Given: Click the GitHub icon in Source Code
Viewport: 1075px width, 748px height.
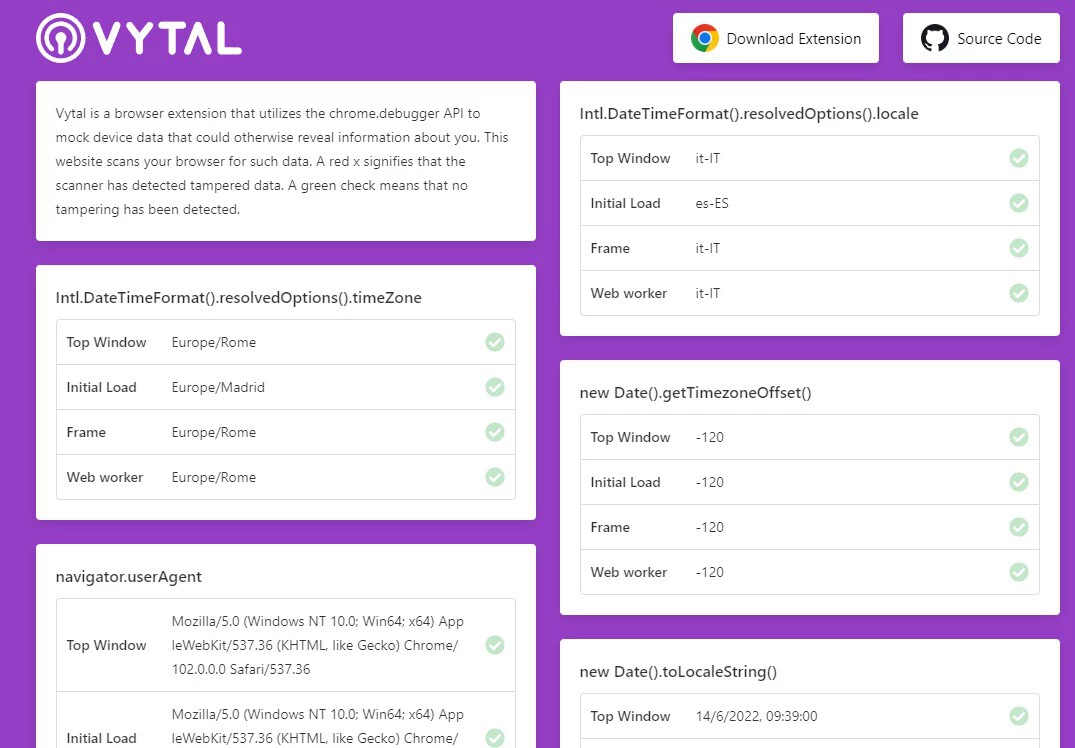Looking at the screenshot, I should tap(934, 38).
